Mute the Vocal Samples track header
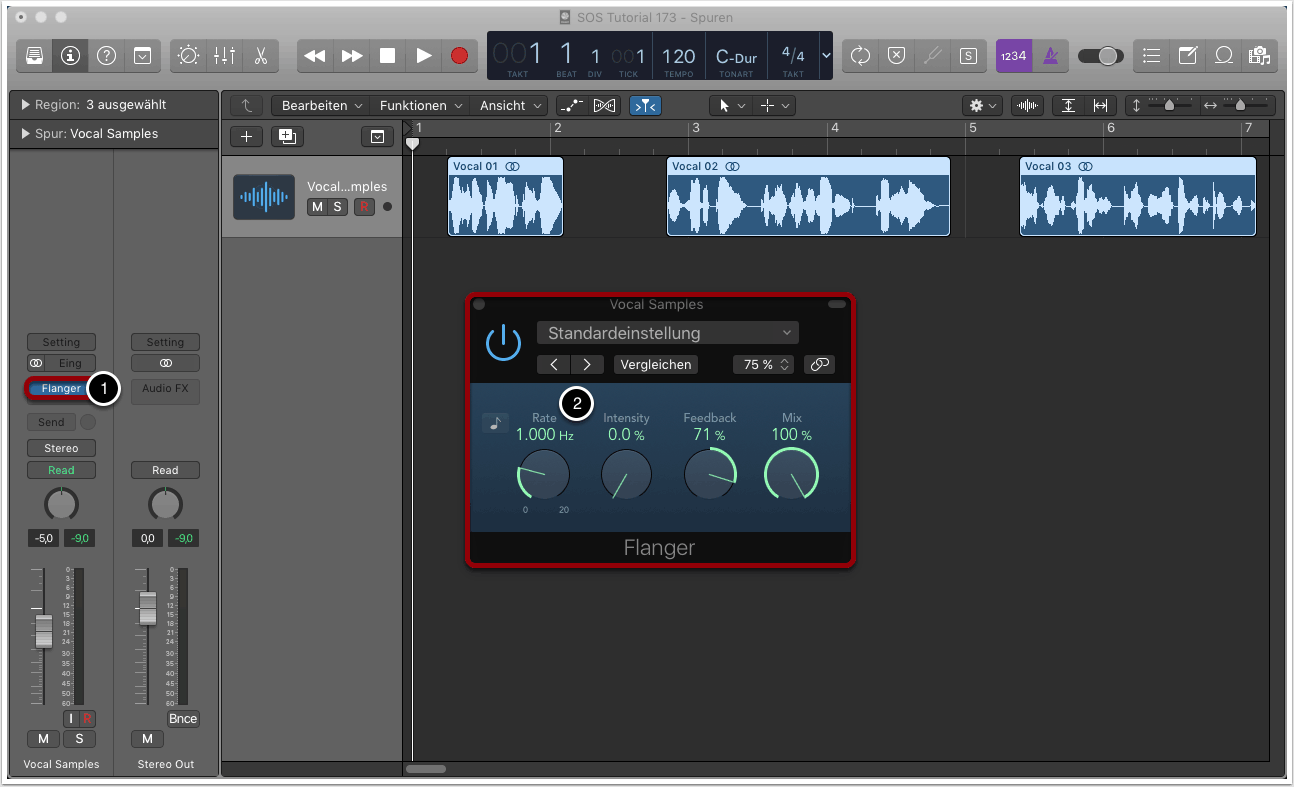The height and width of the screenshot is (787, 1294). pyautogui.click(x=317, y=207)
